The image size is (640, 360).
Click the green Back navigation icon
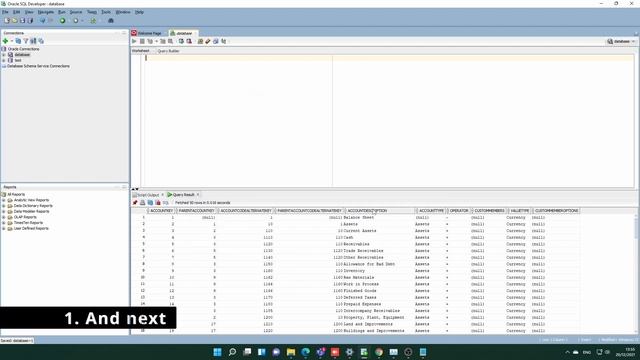(62, 20)
